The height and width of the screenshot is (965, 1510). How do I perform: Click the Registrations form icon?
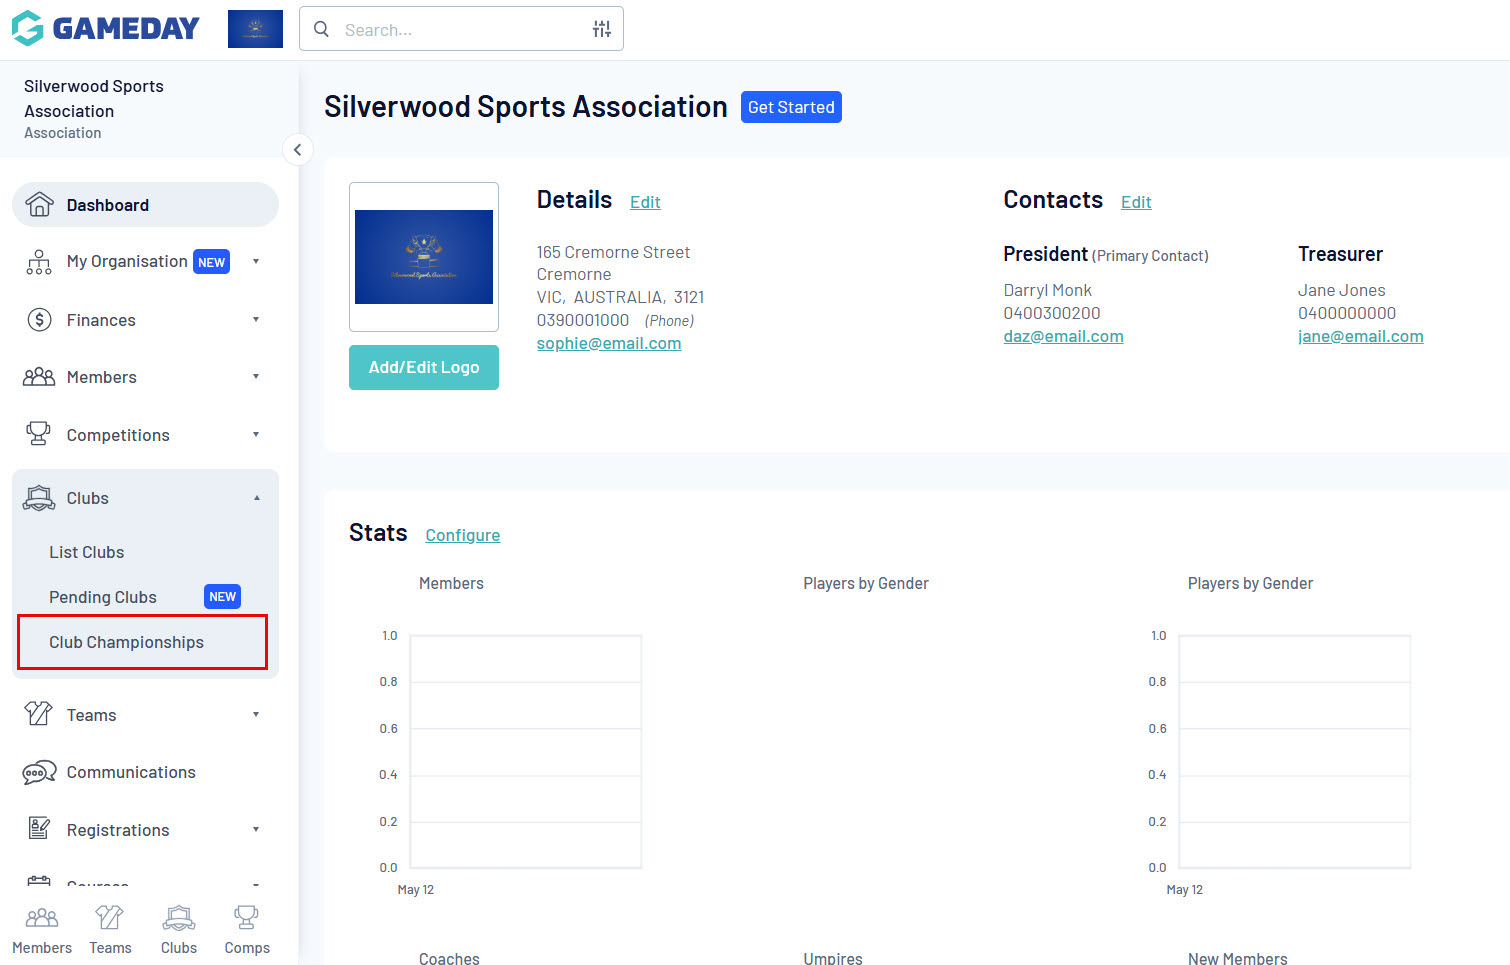pos(39,829)
